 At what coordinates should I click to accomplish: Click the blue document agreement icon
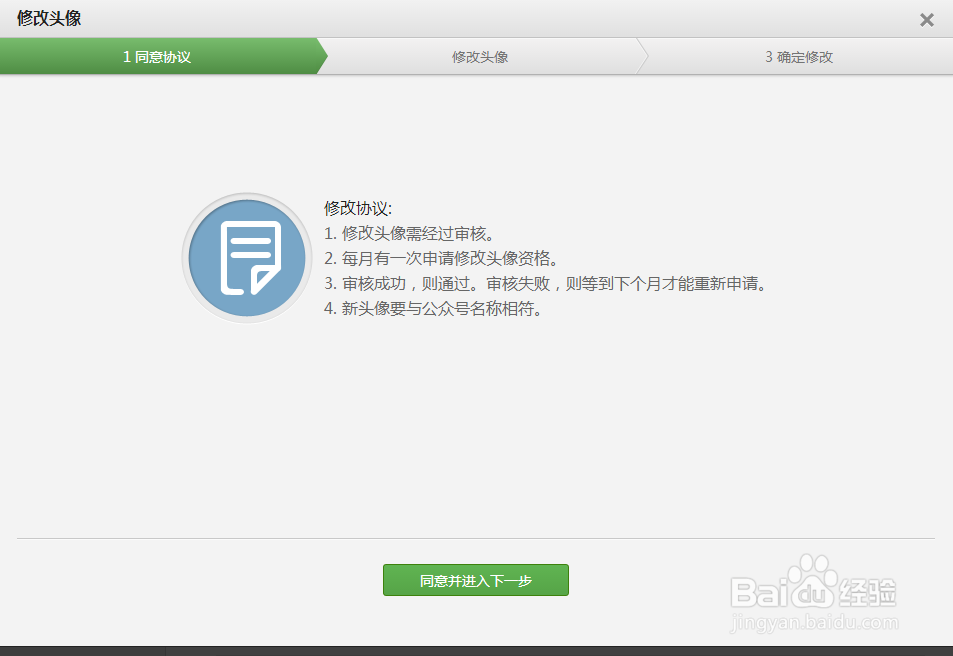pyautogui.click(x=245, y=257)
